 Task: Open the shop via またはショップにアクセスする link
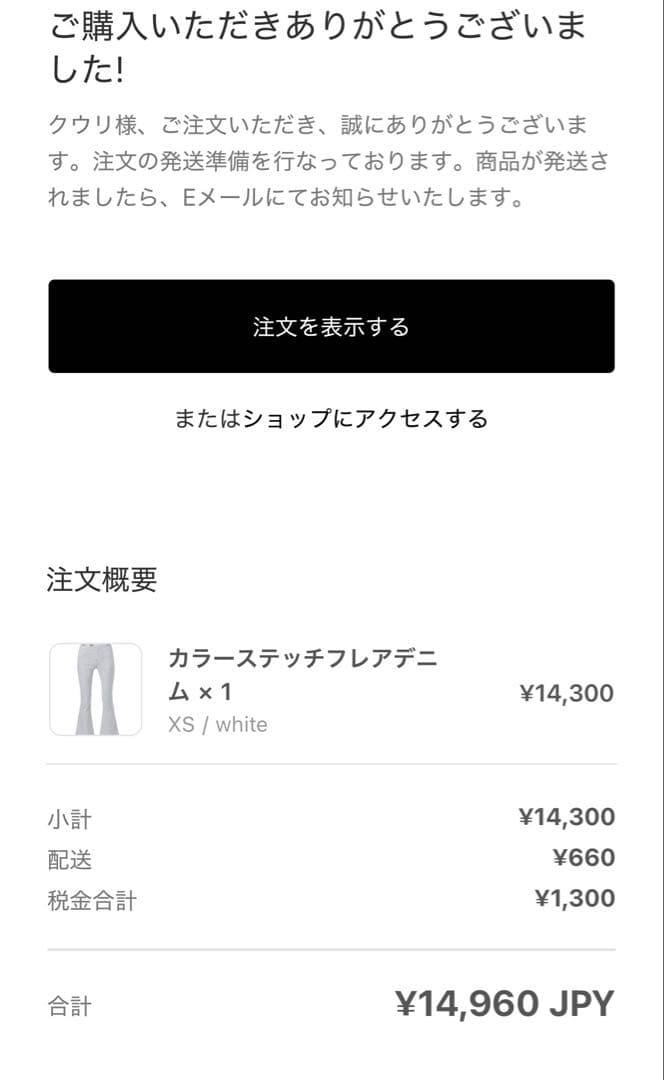tap(331, 420)
